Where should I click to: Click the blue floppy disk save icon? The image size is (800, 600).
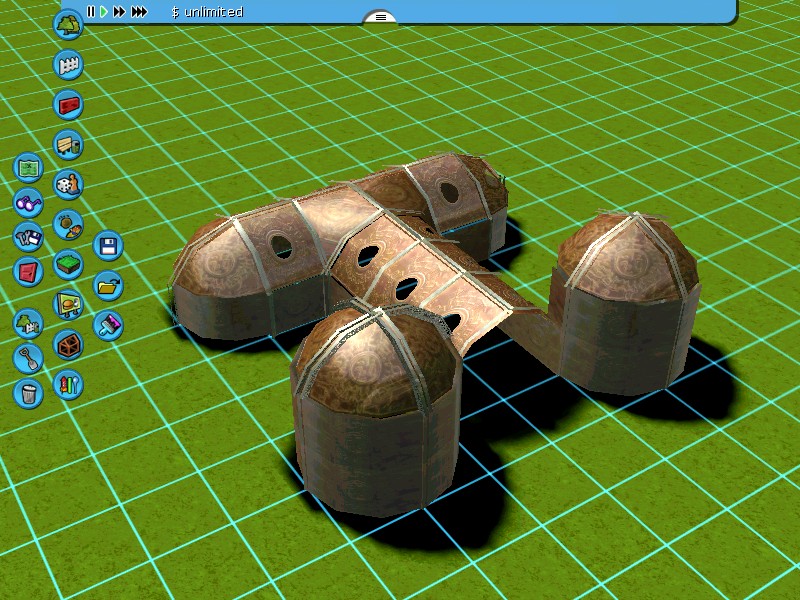click(x=107, y=245)
